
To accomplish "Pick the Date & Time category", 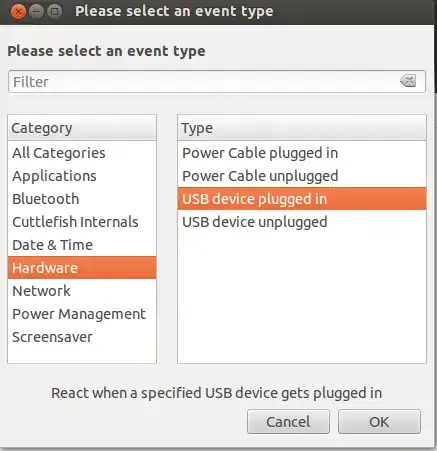I will click(82, 245).
